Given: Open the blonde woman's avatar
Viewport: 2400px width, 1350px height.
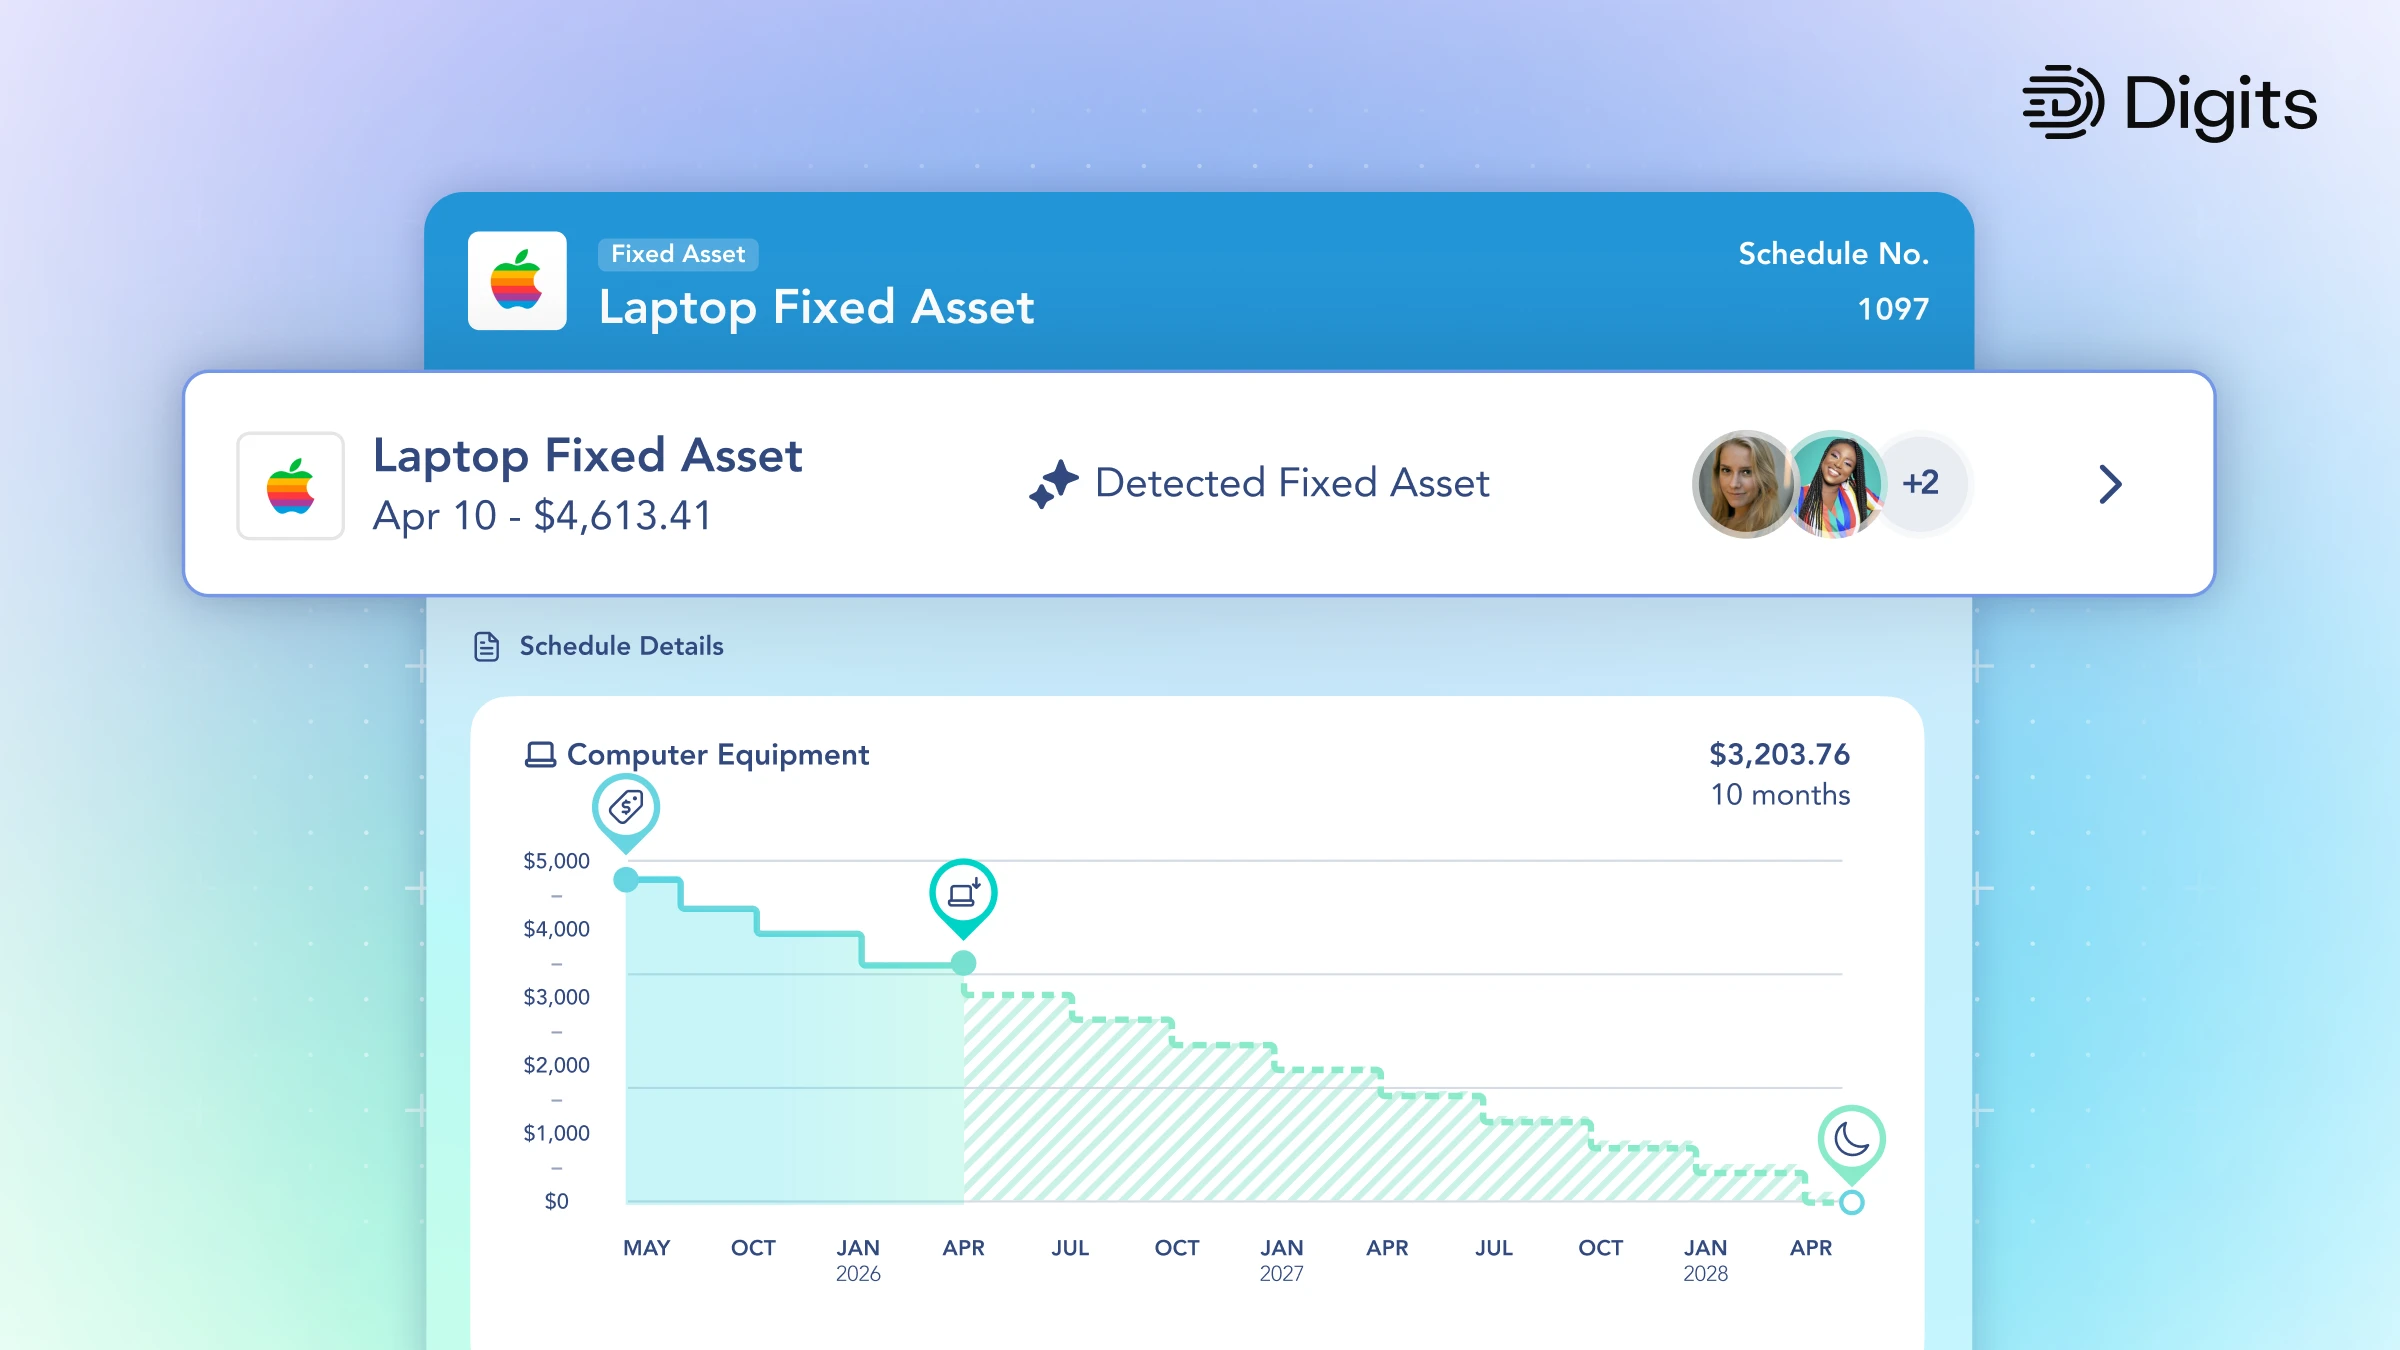Looking at the screenshot, I should [1745, 484].
